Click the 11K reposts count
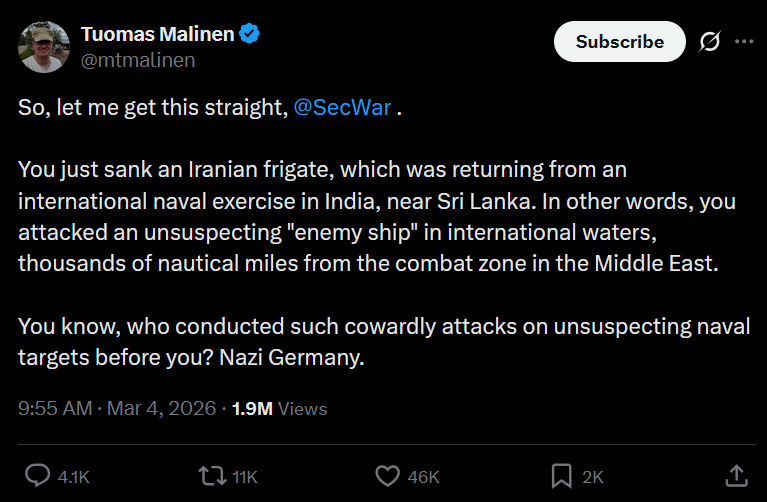Screen dimensions: 767x502 [x=245, y=477]
